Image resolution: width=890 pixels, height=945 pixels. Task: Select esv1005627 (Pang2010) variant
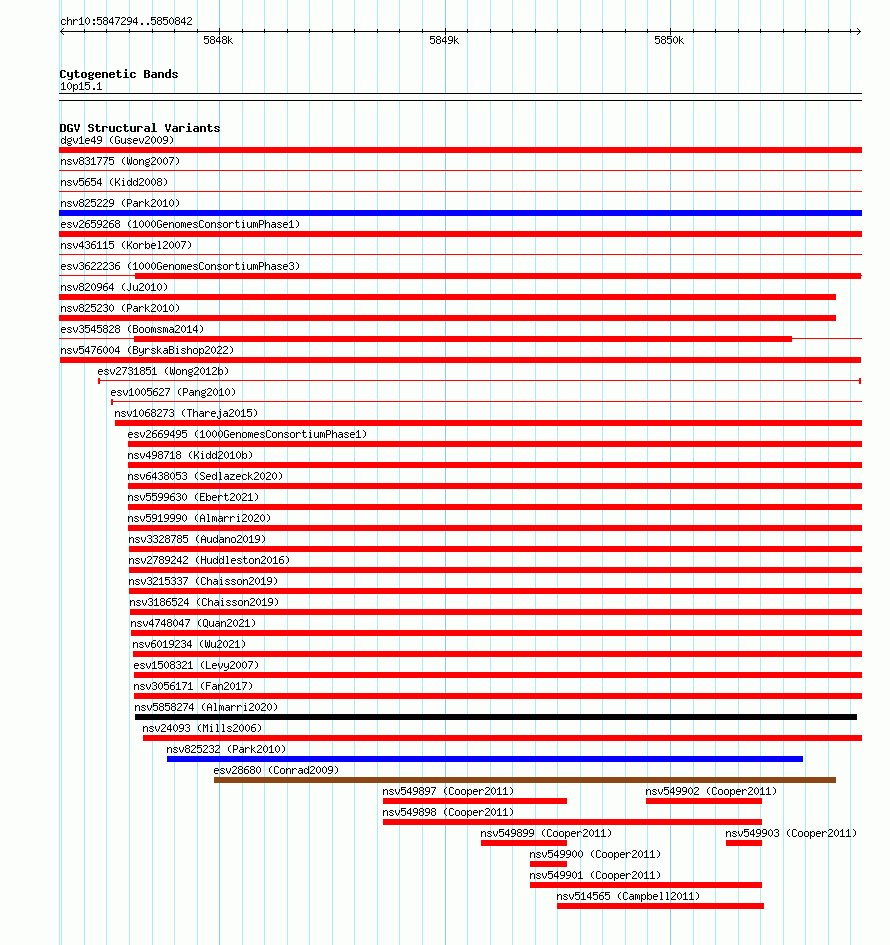click(173, 393)
